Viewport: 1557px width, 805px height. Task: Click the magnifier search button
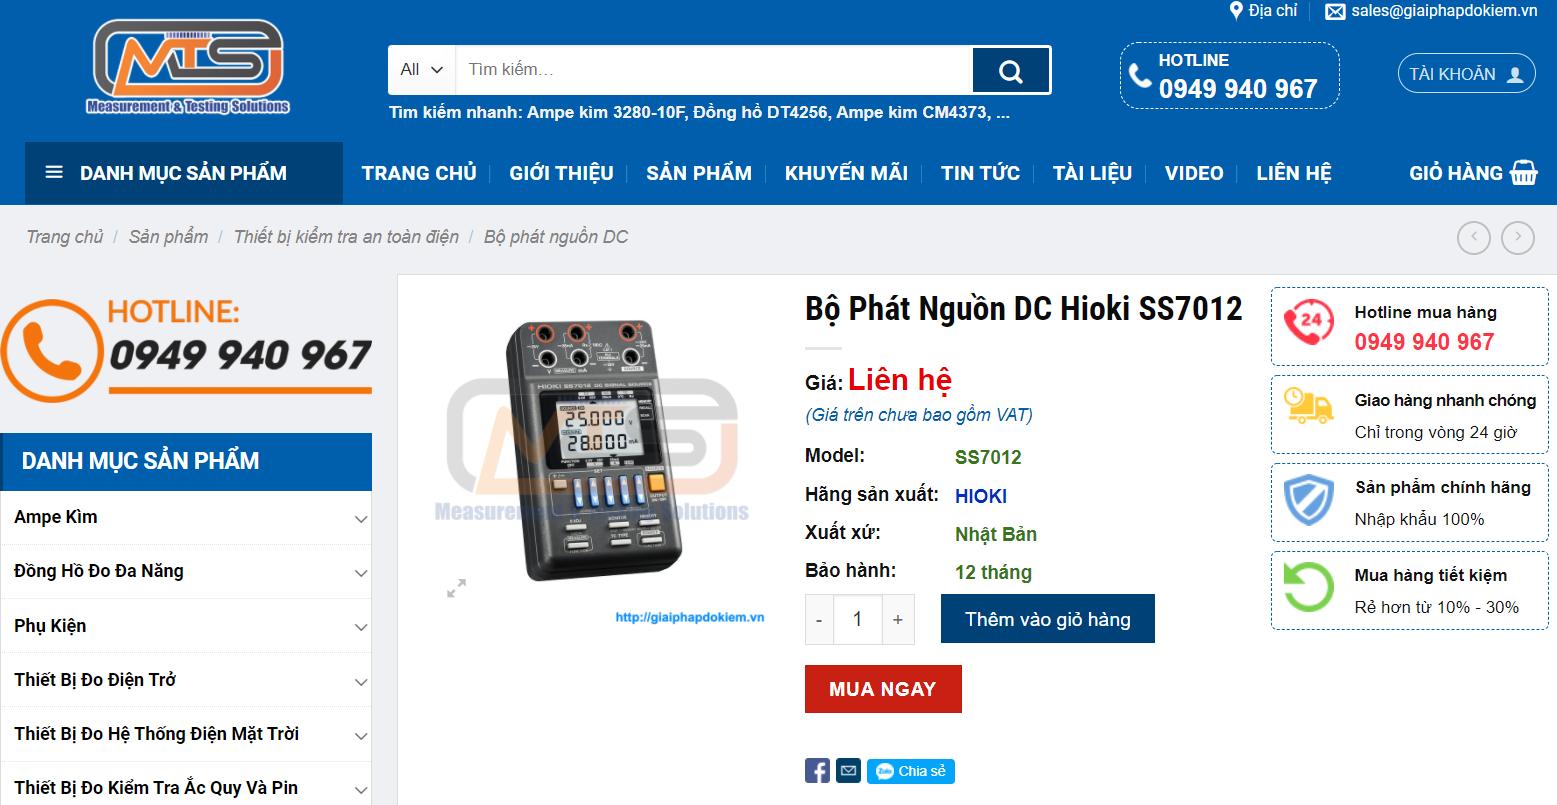(1010, 70)
